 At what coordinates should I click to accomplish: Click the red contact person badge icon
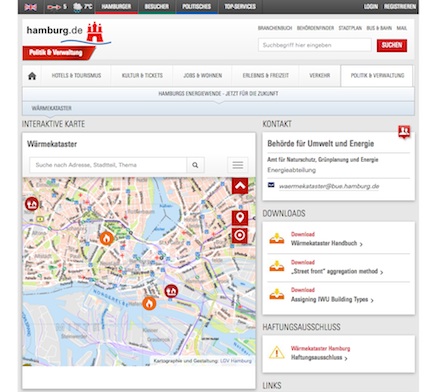[404, 132]
